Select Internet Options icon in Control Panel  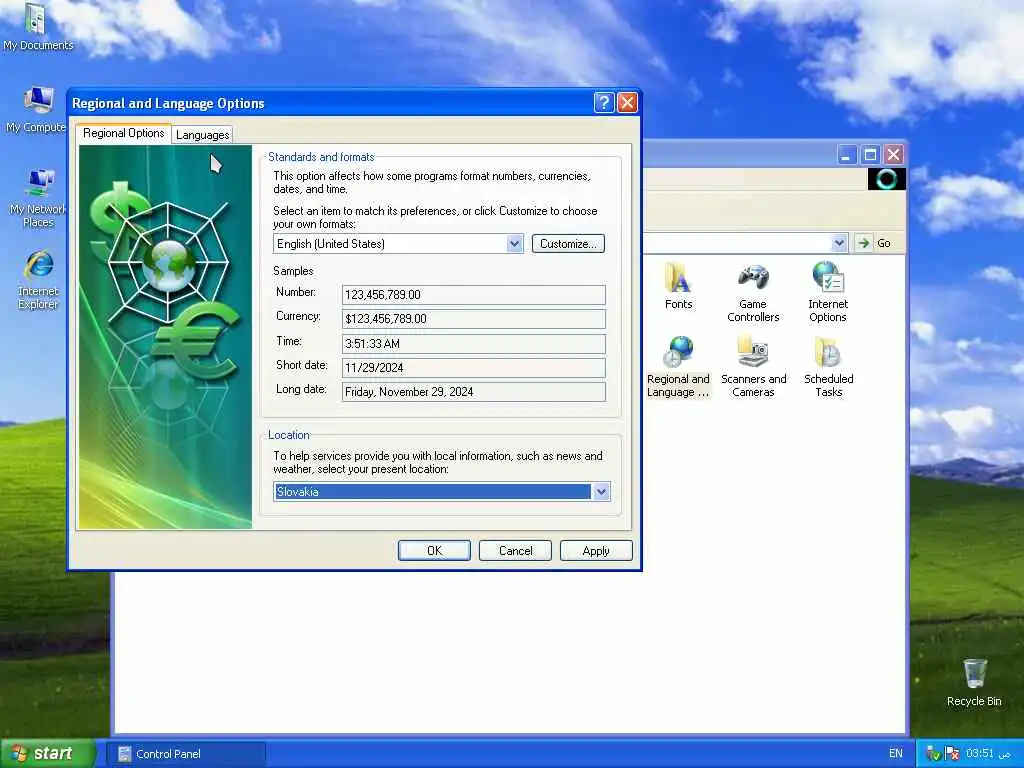[x=827, y=292]
